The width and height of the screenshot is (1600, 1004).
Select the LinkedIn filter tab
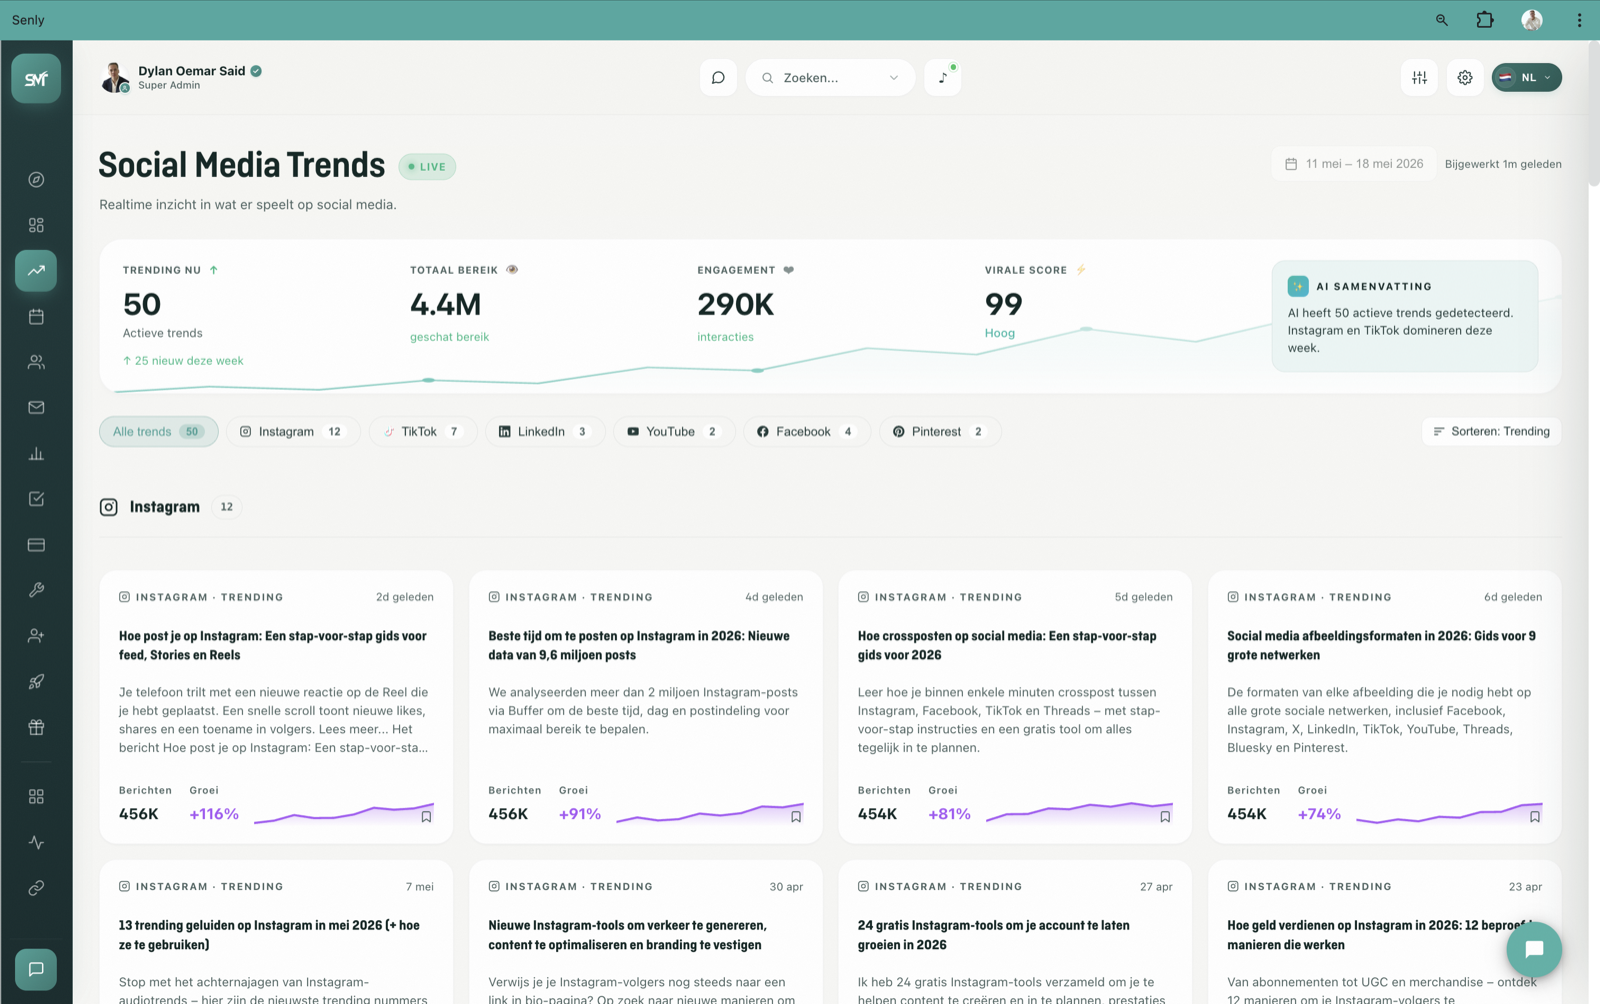[545, 432]
